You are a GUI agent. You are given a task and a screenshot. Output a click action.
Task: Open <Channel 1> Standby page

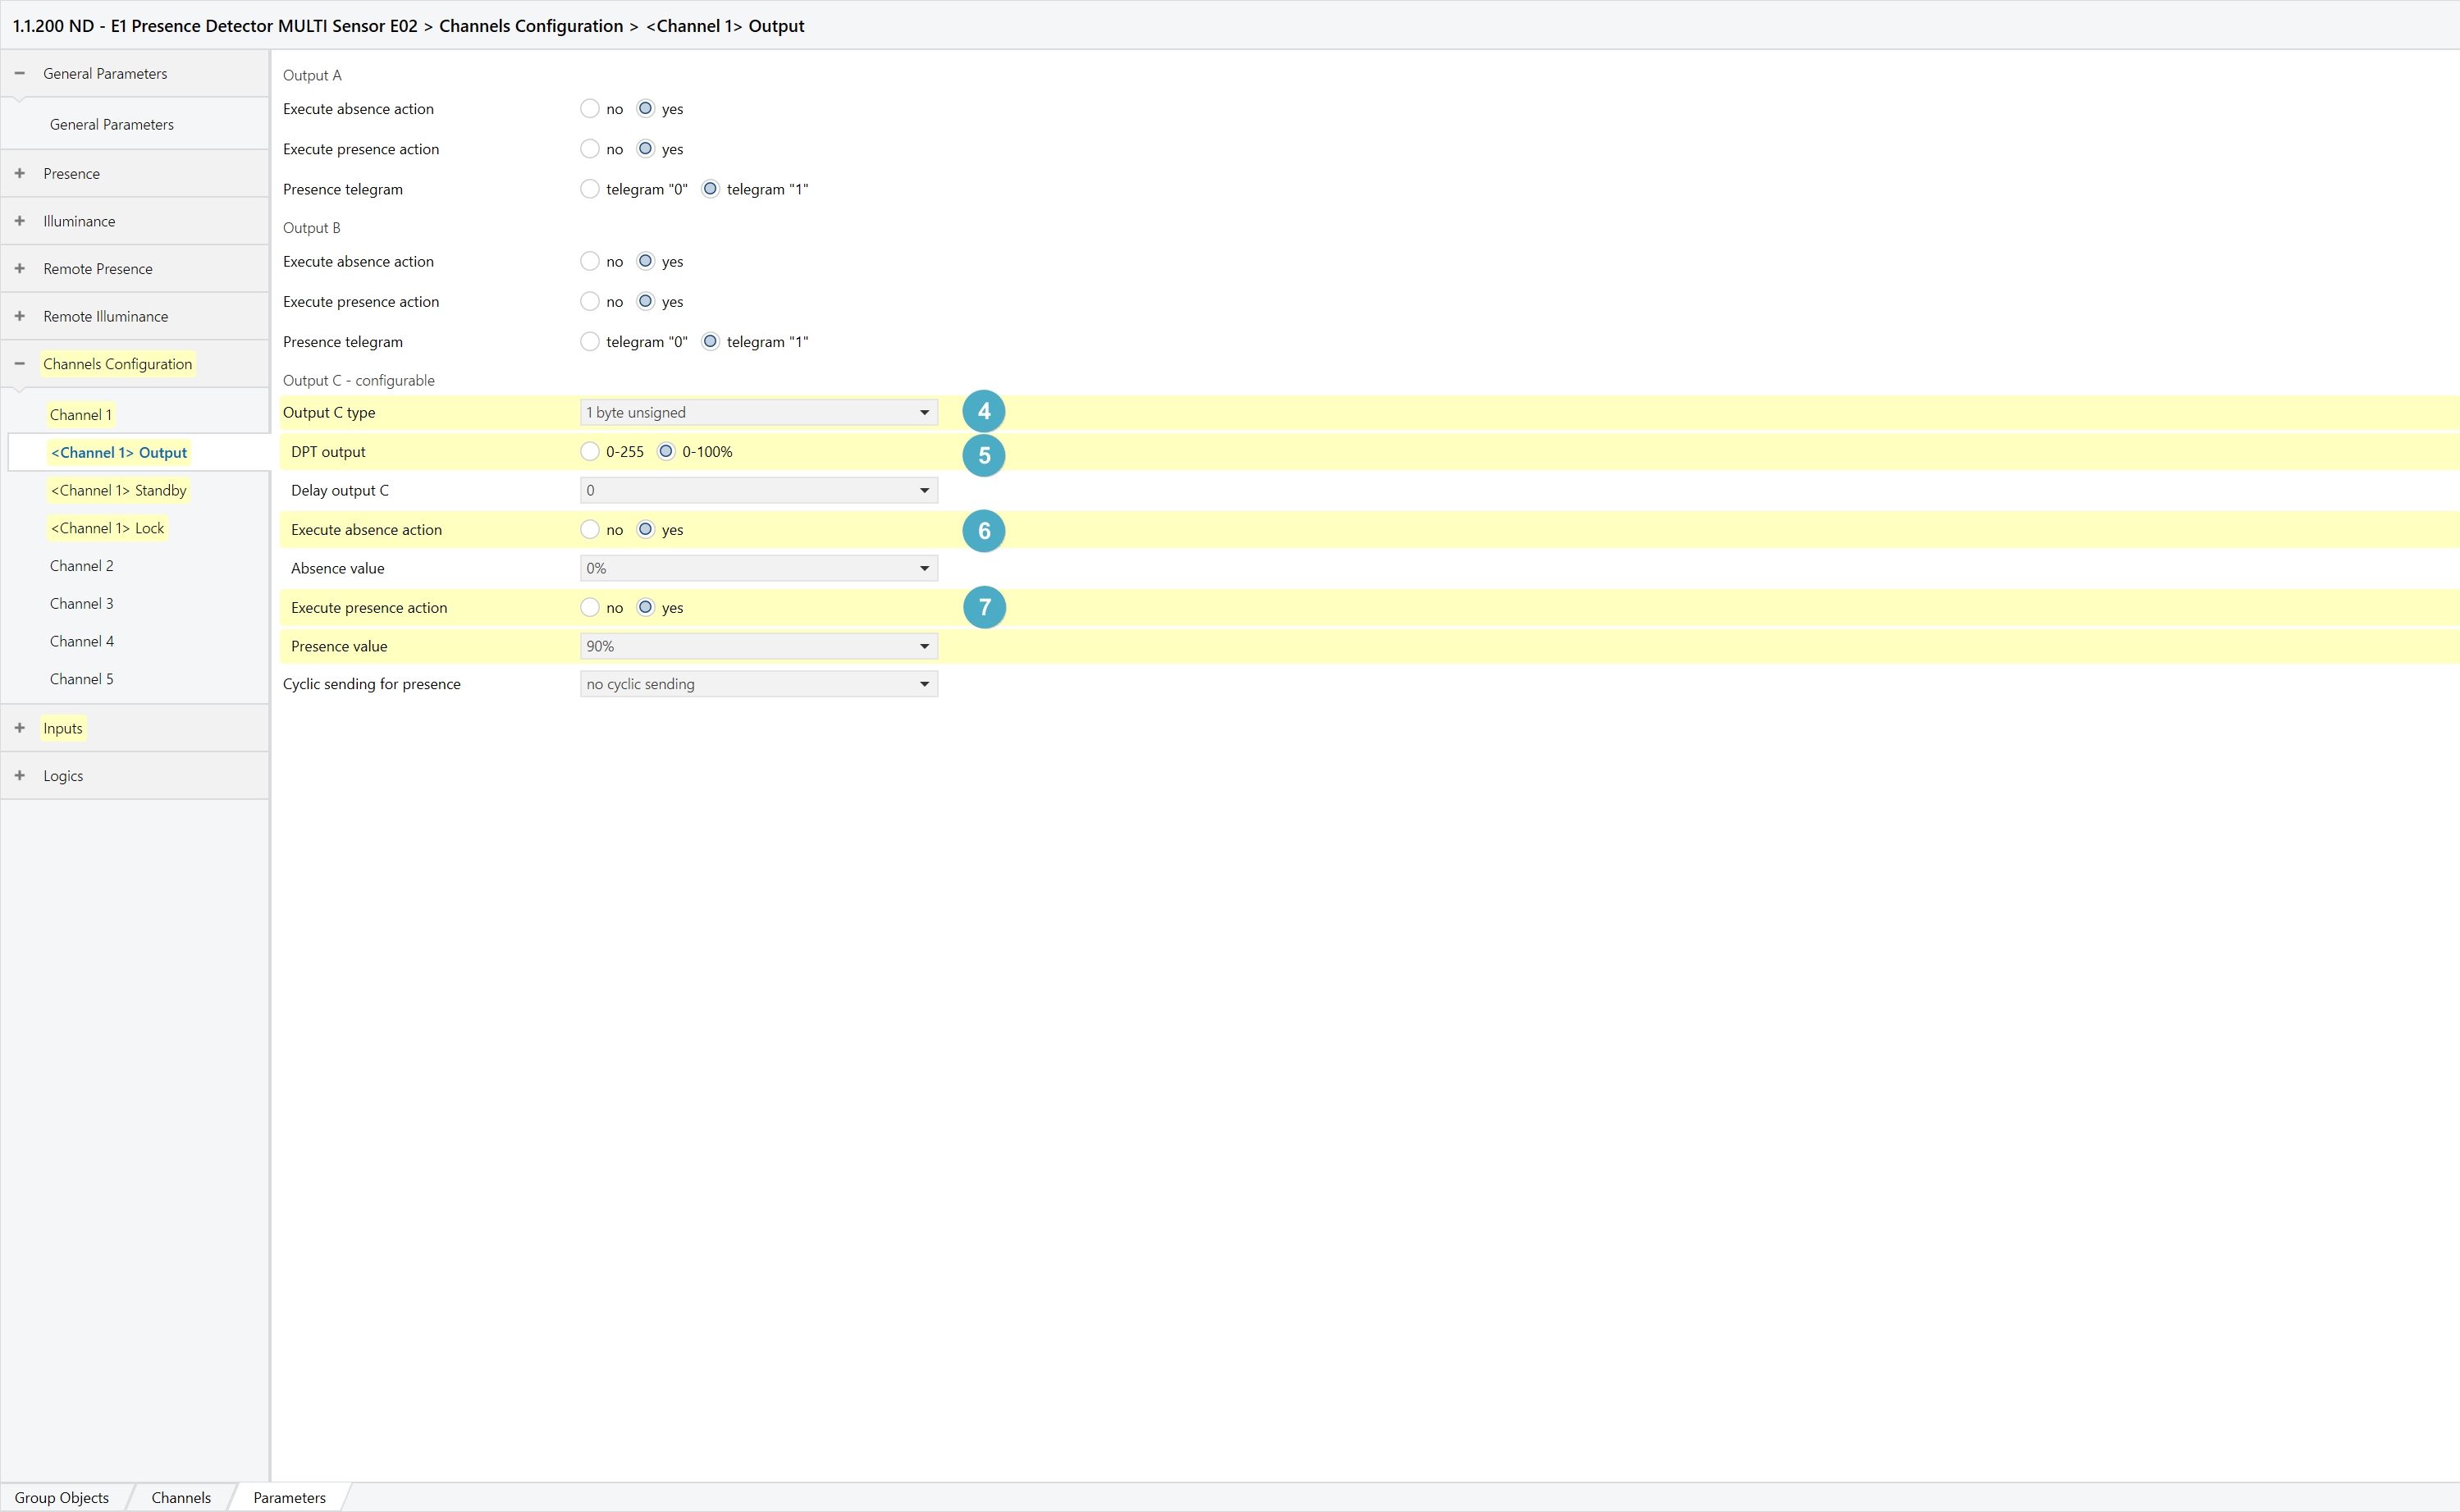(119, 490)
